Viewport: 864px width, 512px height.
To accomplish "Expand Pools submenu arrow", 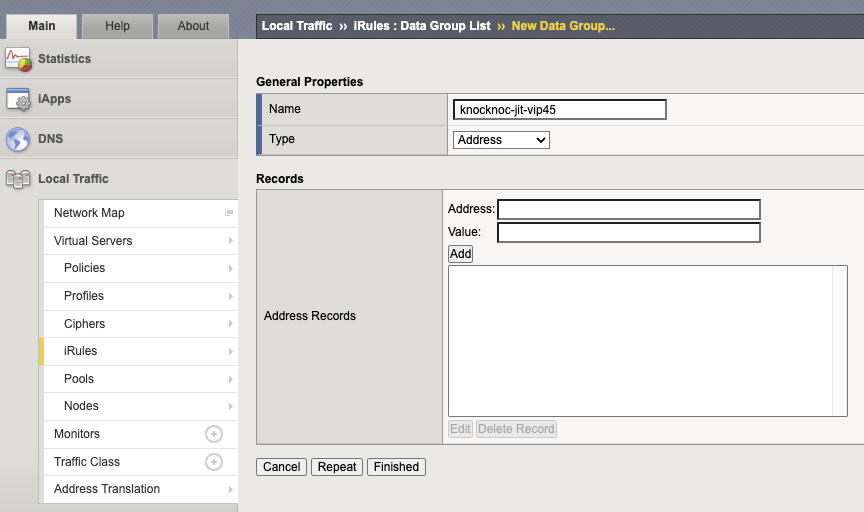I will [230, 379].
